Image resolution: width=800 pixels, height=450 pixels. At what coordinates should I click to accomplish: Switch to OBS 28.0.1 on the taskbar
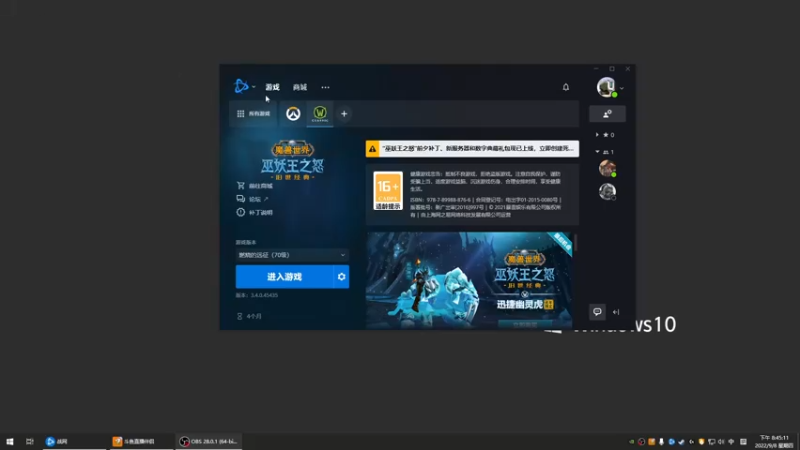209,441
